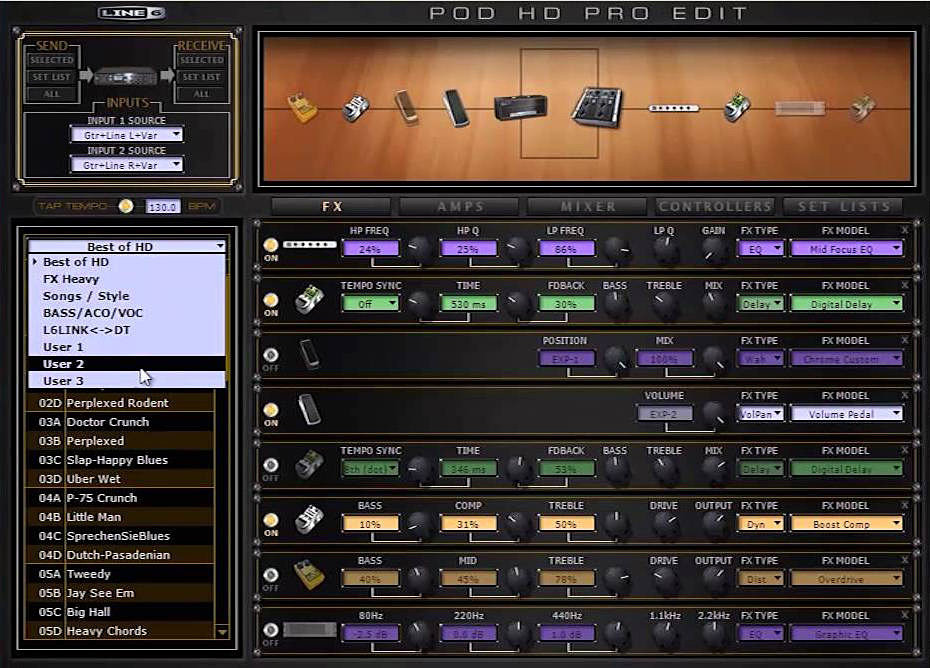Screen dimensions: 930x668
Task: Click Receive All button
Action: click(202, 94)
